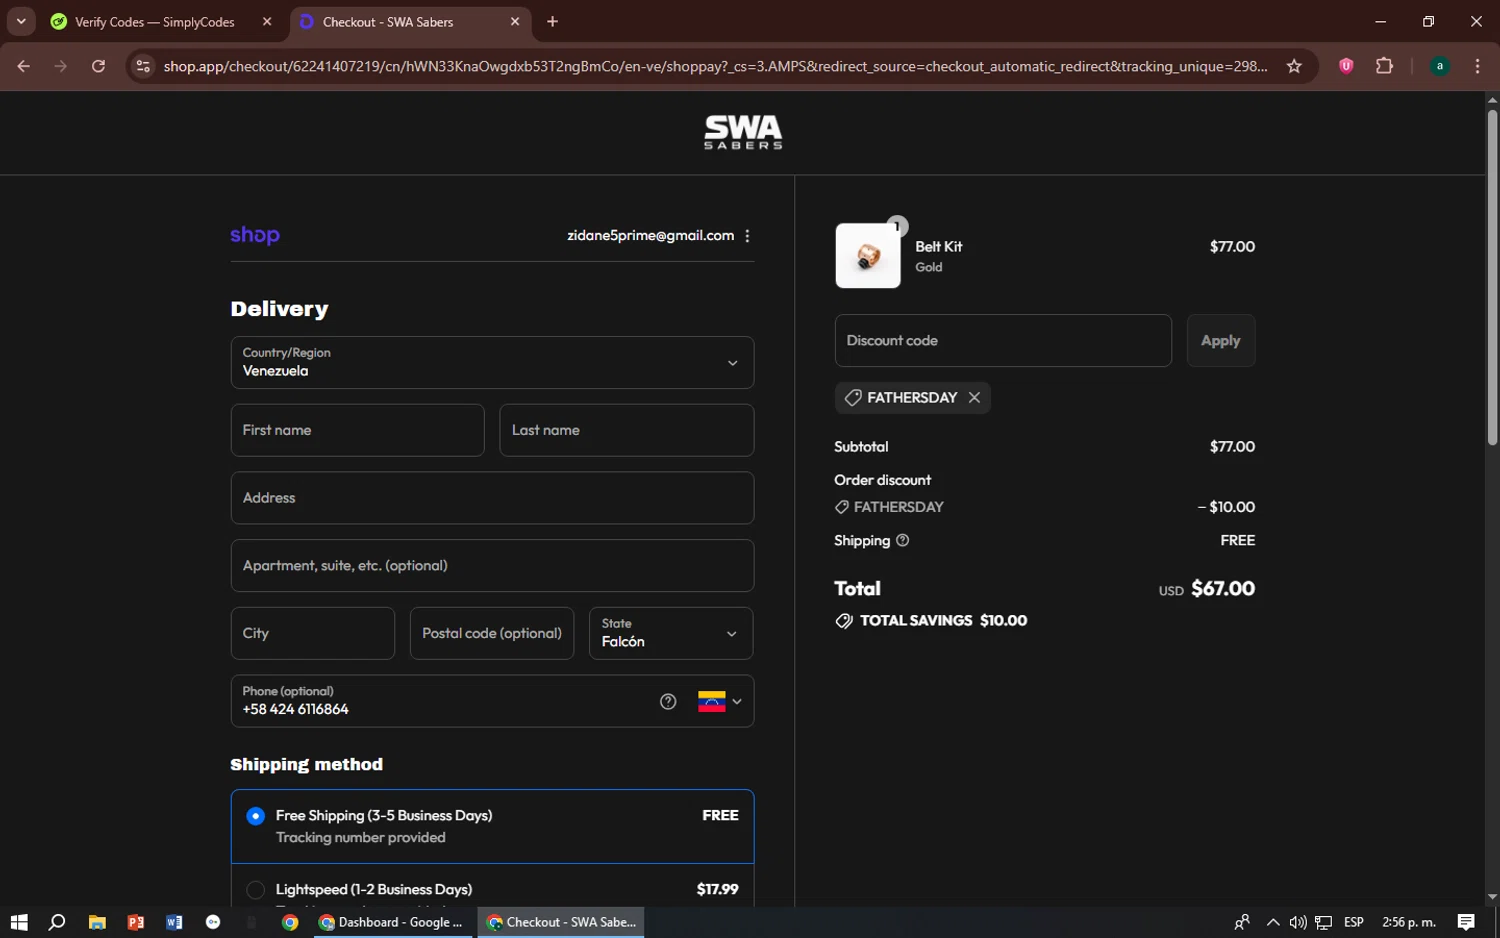Open File Explorer from the taskbar

97,922
